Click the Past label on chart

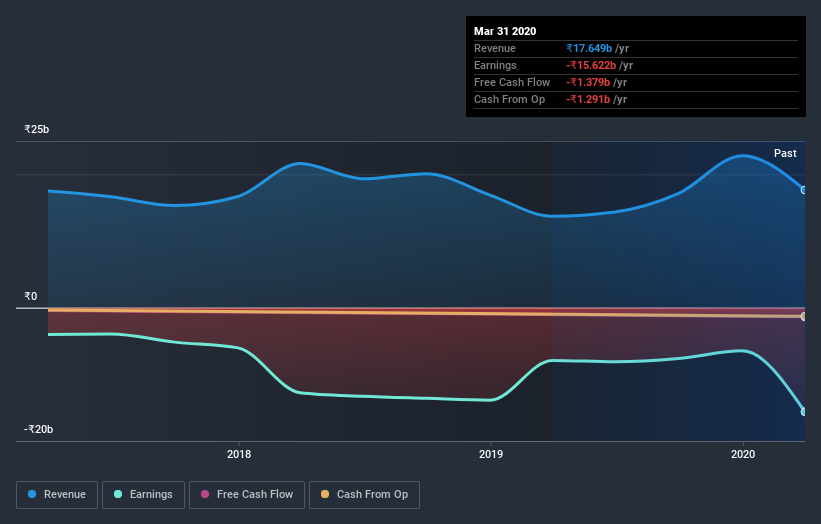[785, 153]
